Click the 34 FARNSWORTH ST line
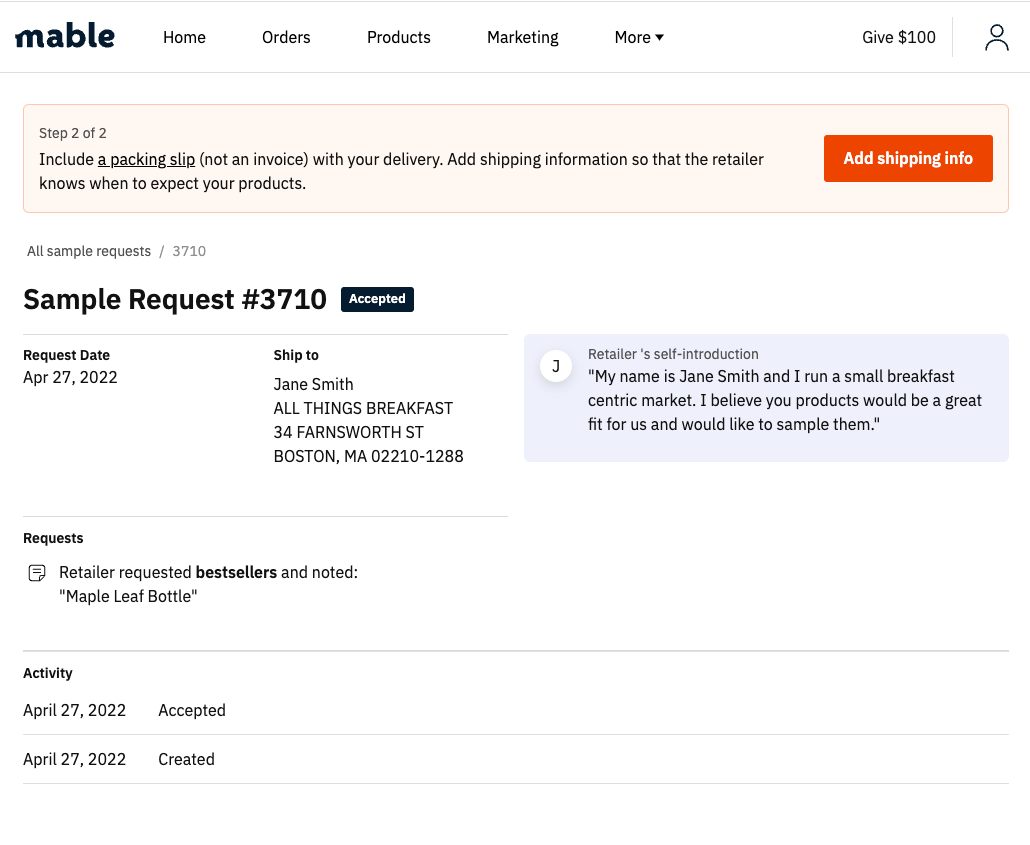The image size is (1030, 845). tap(349, 432)
